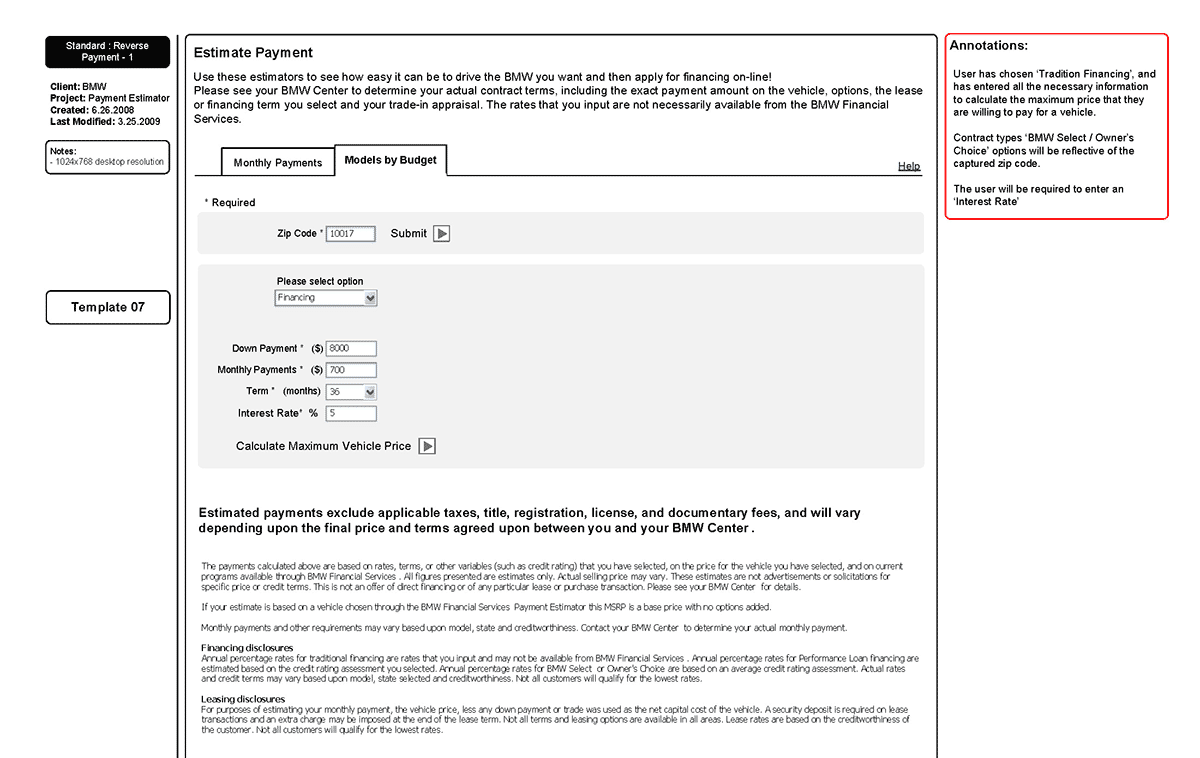Viewport: 1200px width, 758px height.
Task: Click the Annotations panel heading
Action: tap(988, 46)
